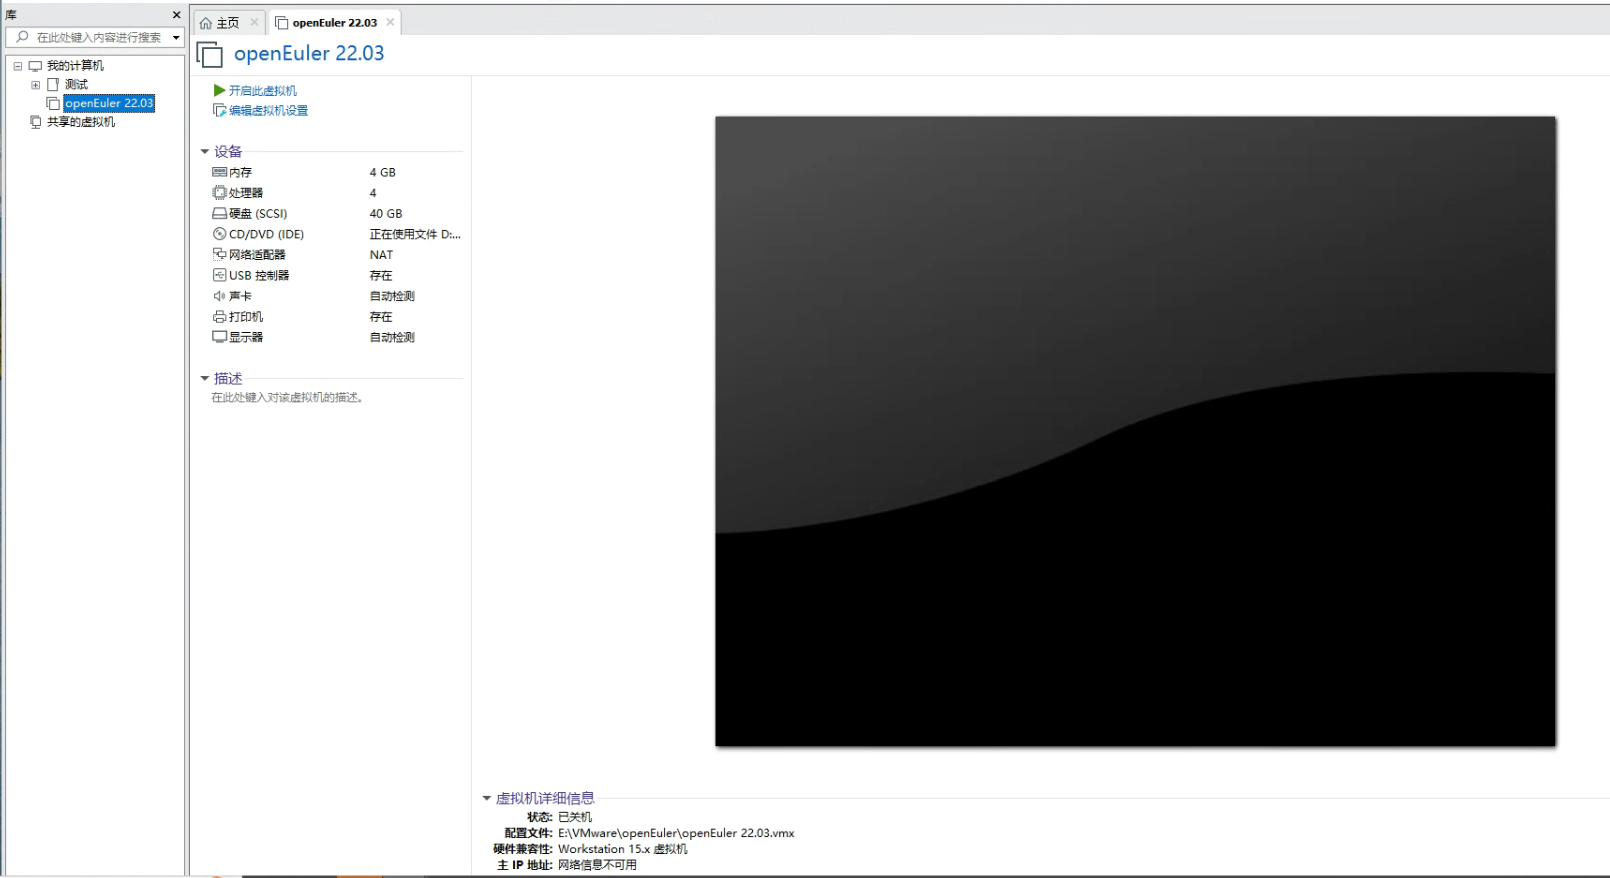Click the 4 GB memory value
Screen dimensions: 1610x878
tap(383, 172)
